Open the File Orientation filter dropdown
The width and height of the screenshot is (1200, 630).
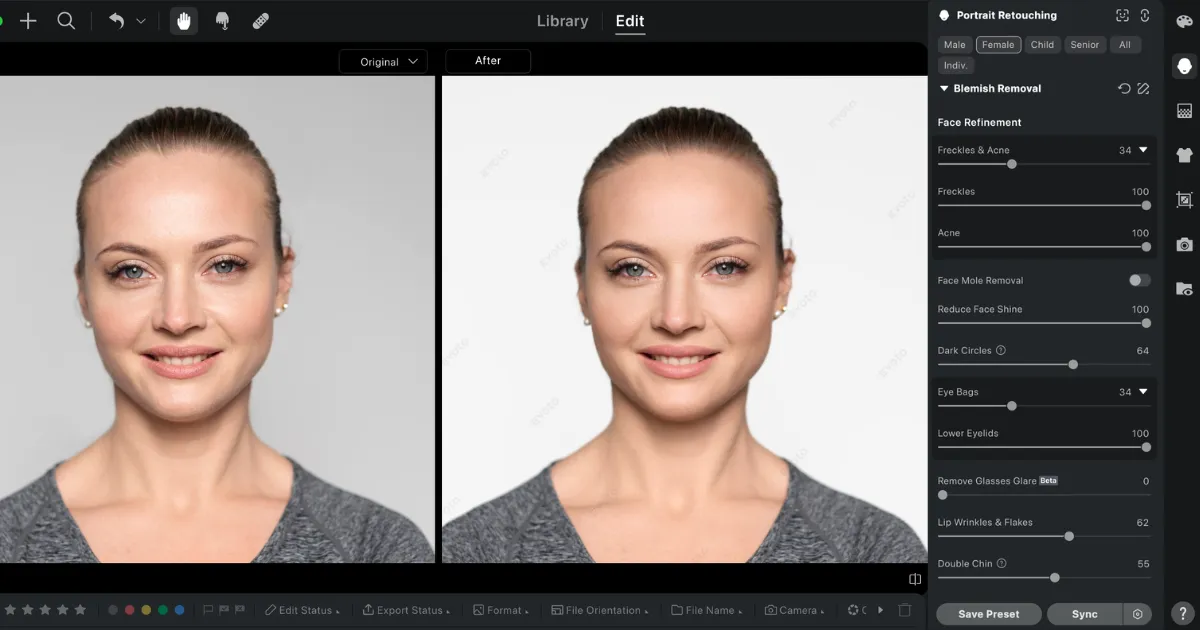(599, 610)
